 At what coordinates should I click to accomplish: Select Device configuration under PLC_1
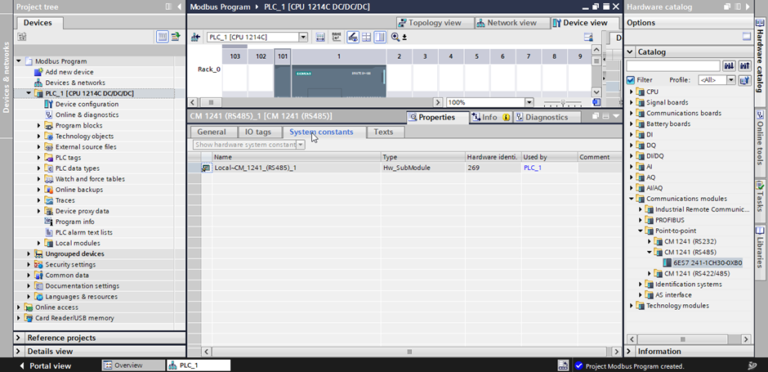click(87, 104)
